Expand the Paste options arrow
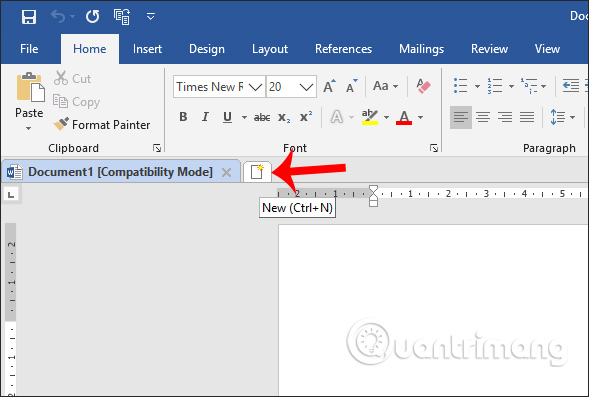This screenshot has width=589, height=397. tap(29, 128)
